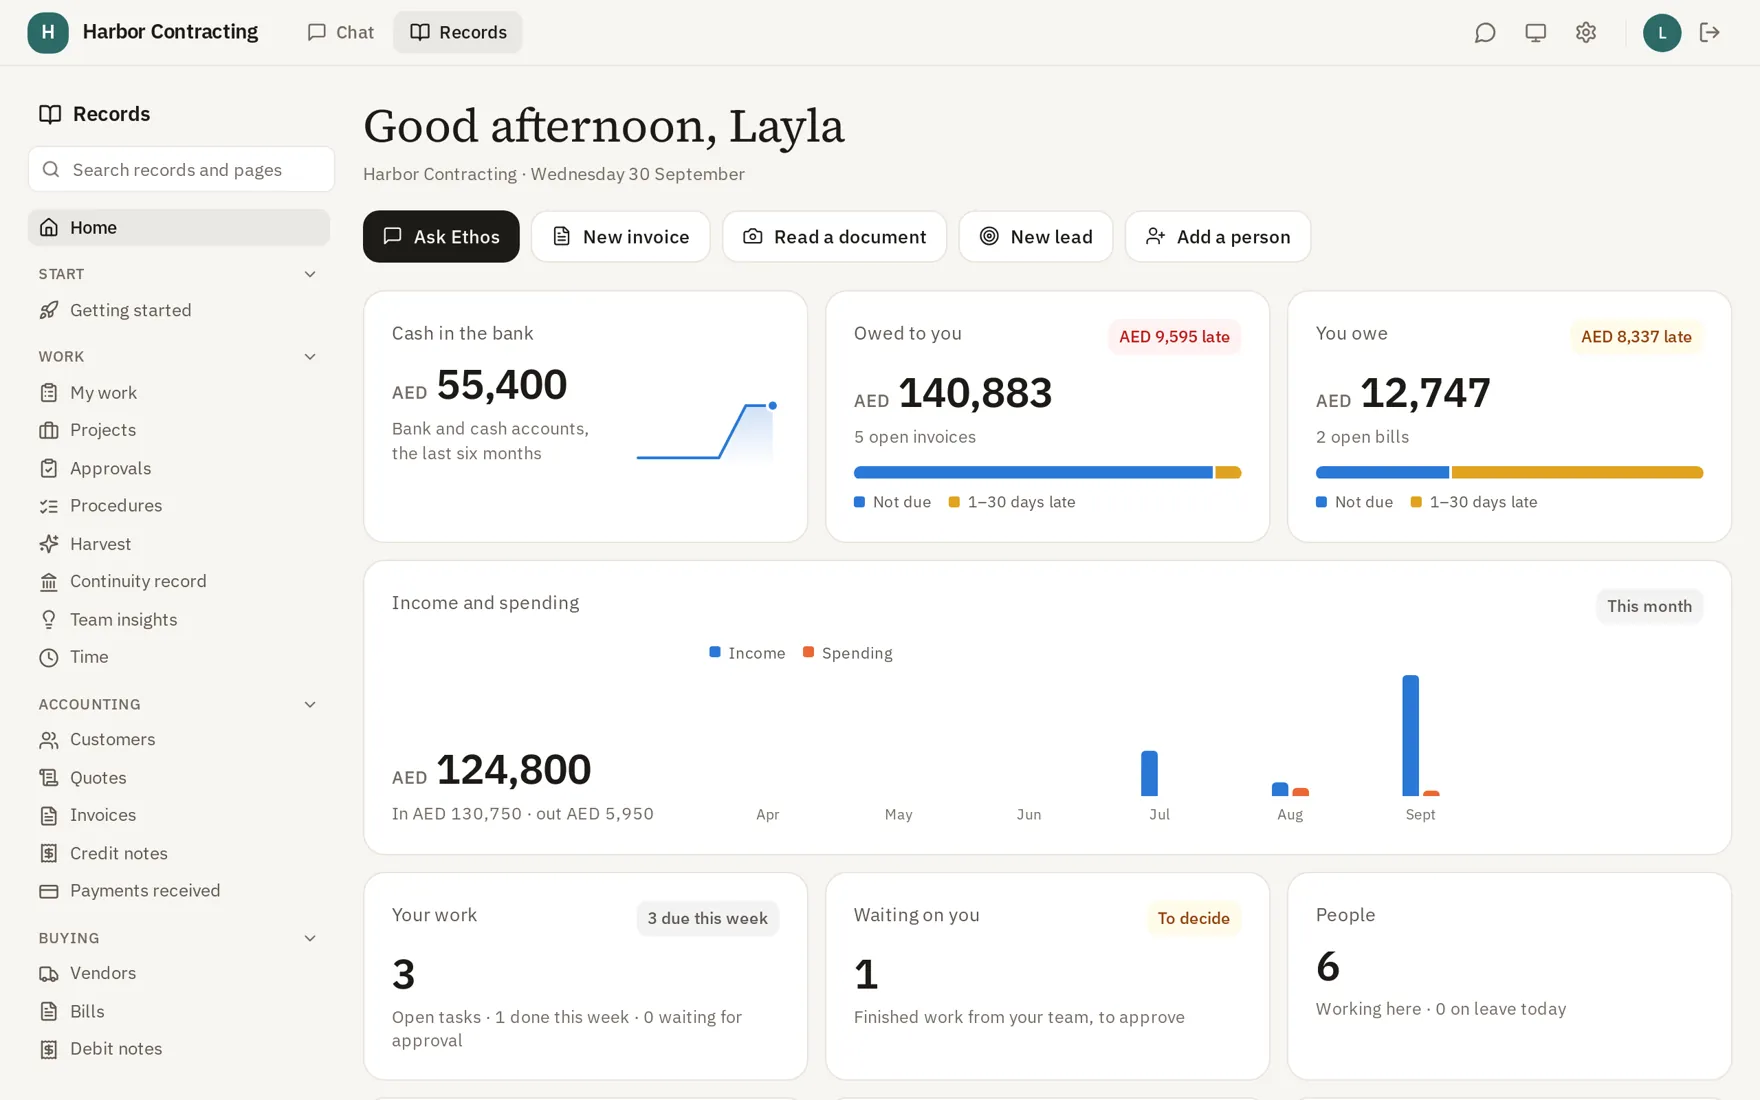The image size is (1760, 1100).
Task: Collapse the WORK section chevron
Action: tap(310, 356)
